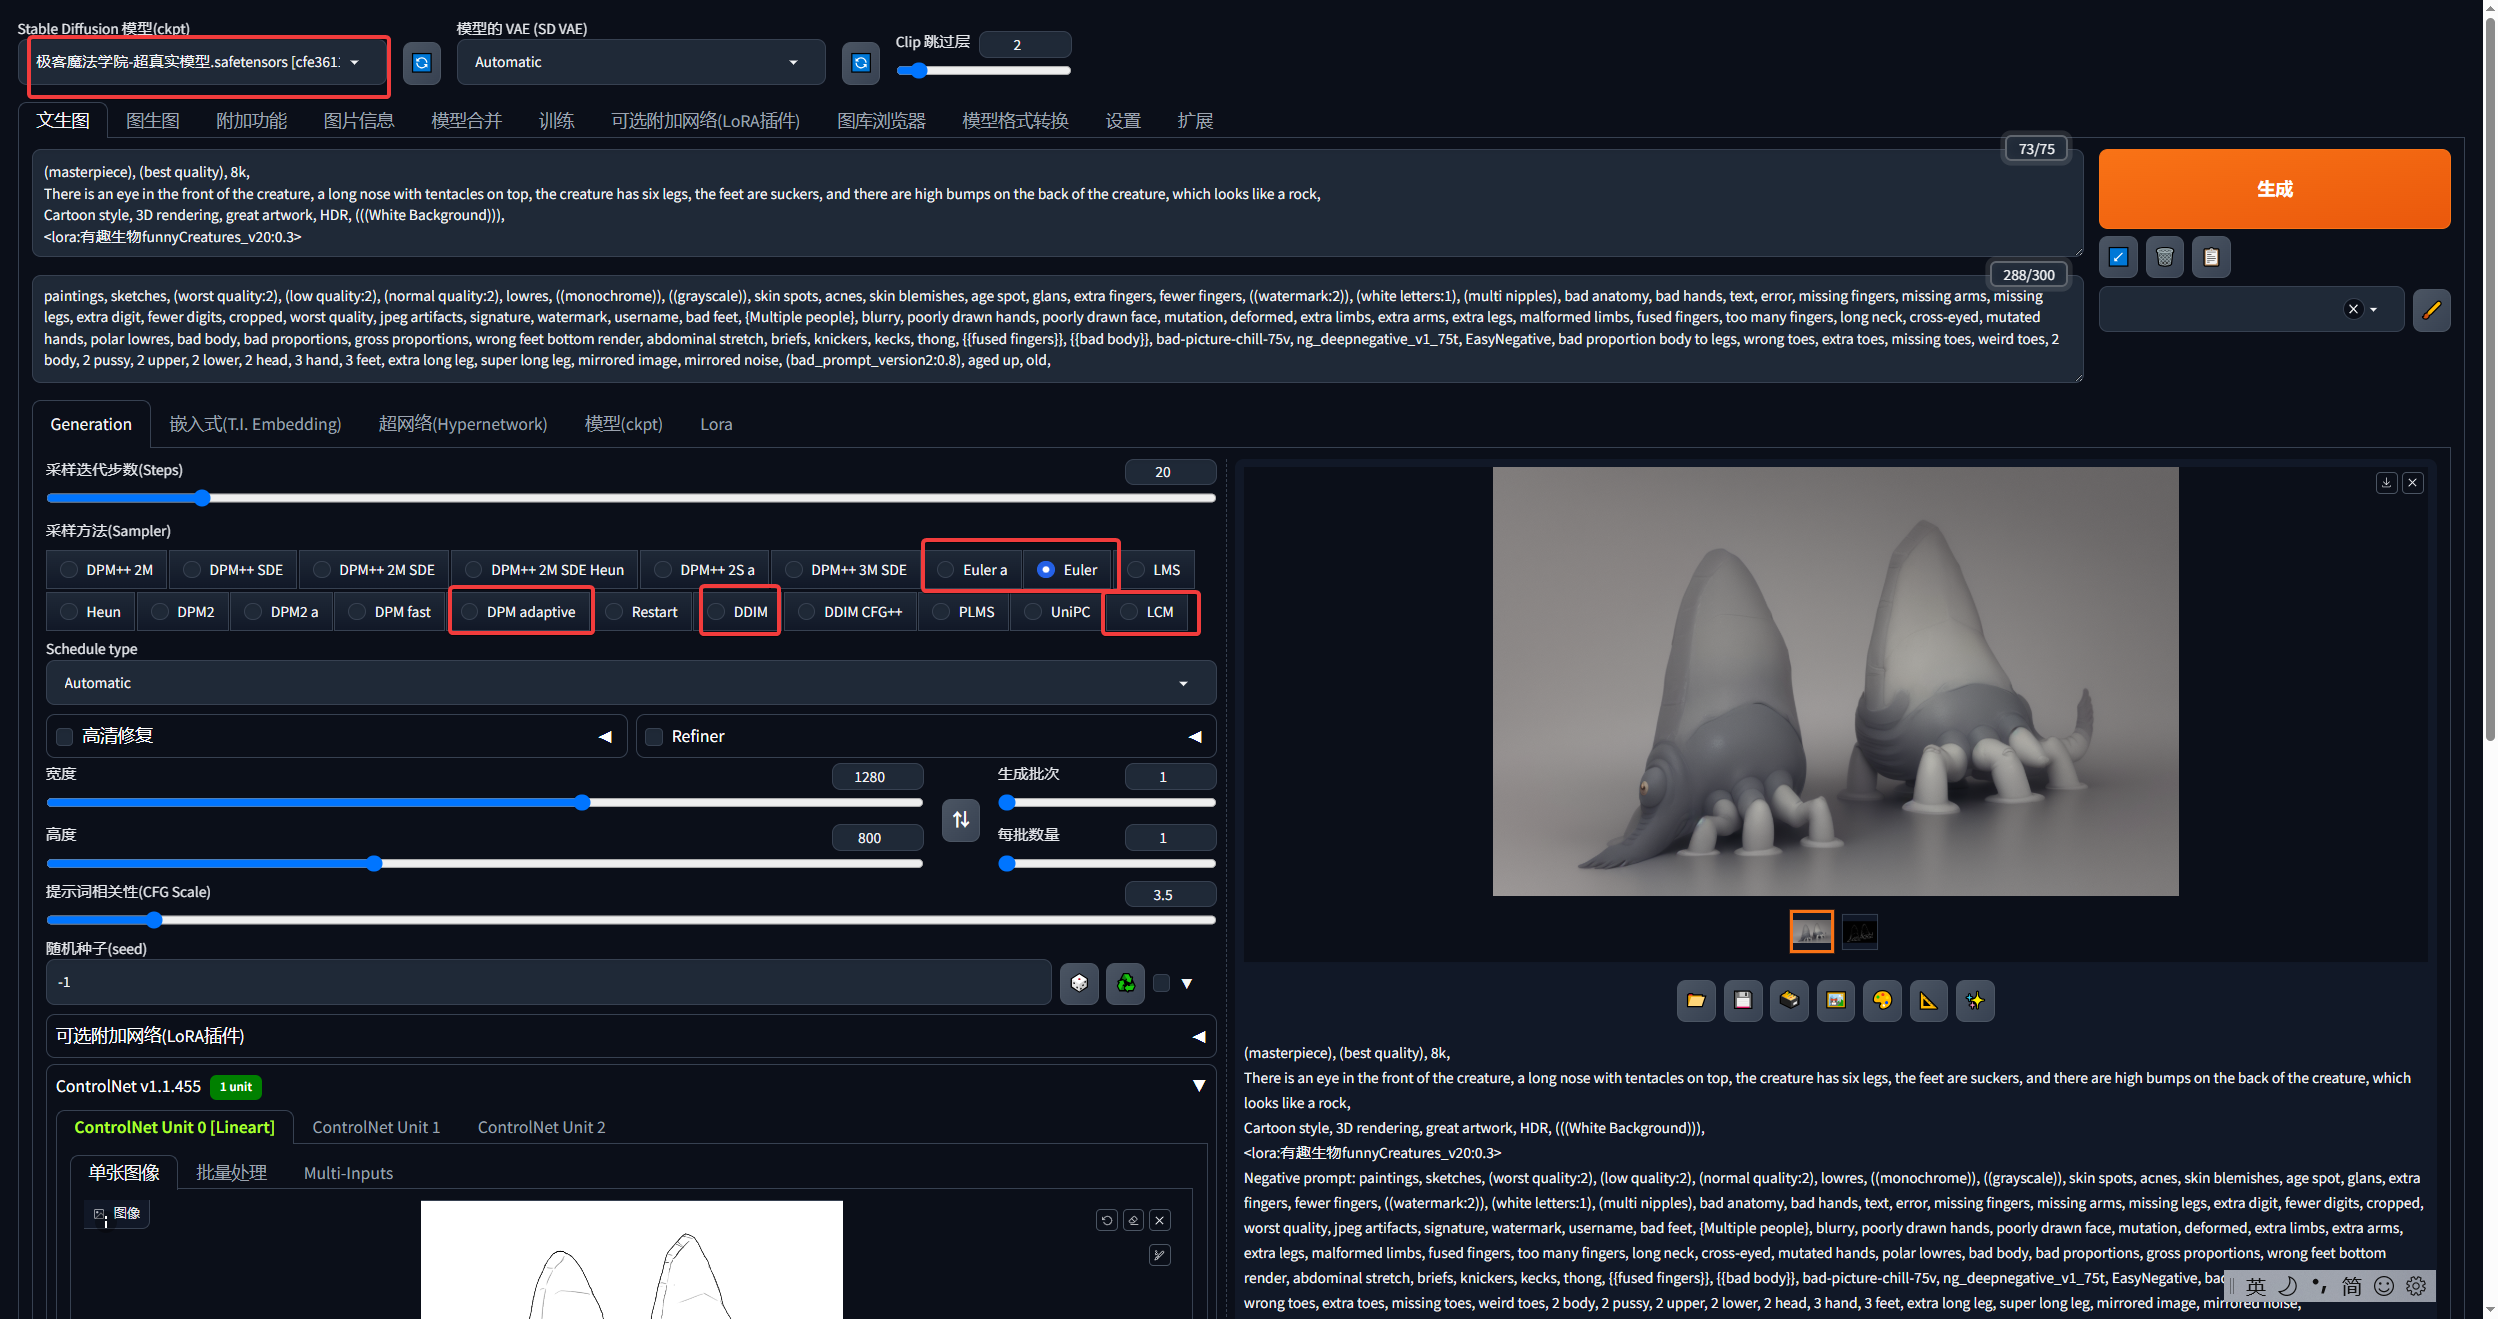2498x1319 pixels.
Task: Click the green recycle reuse seed icon
Action: click(1126, 983)
